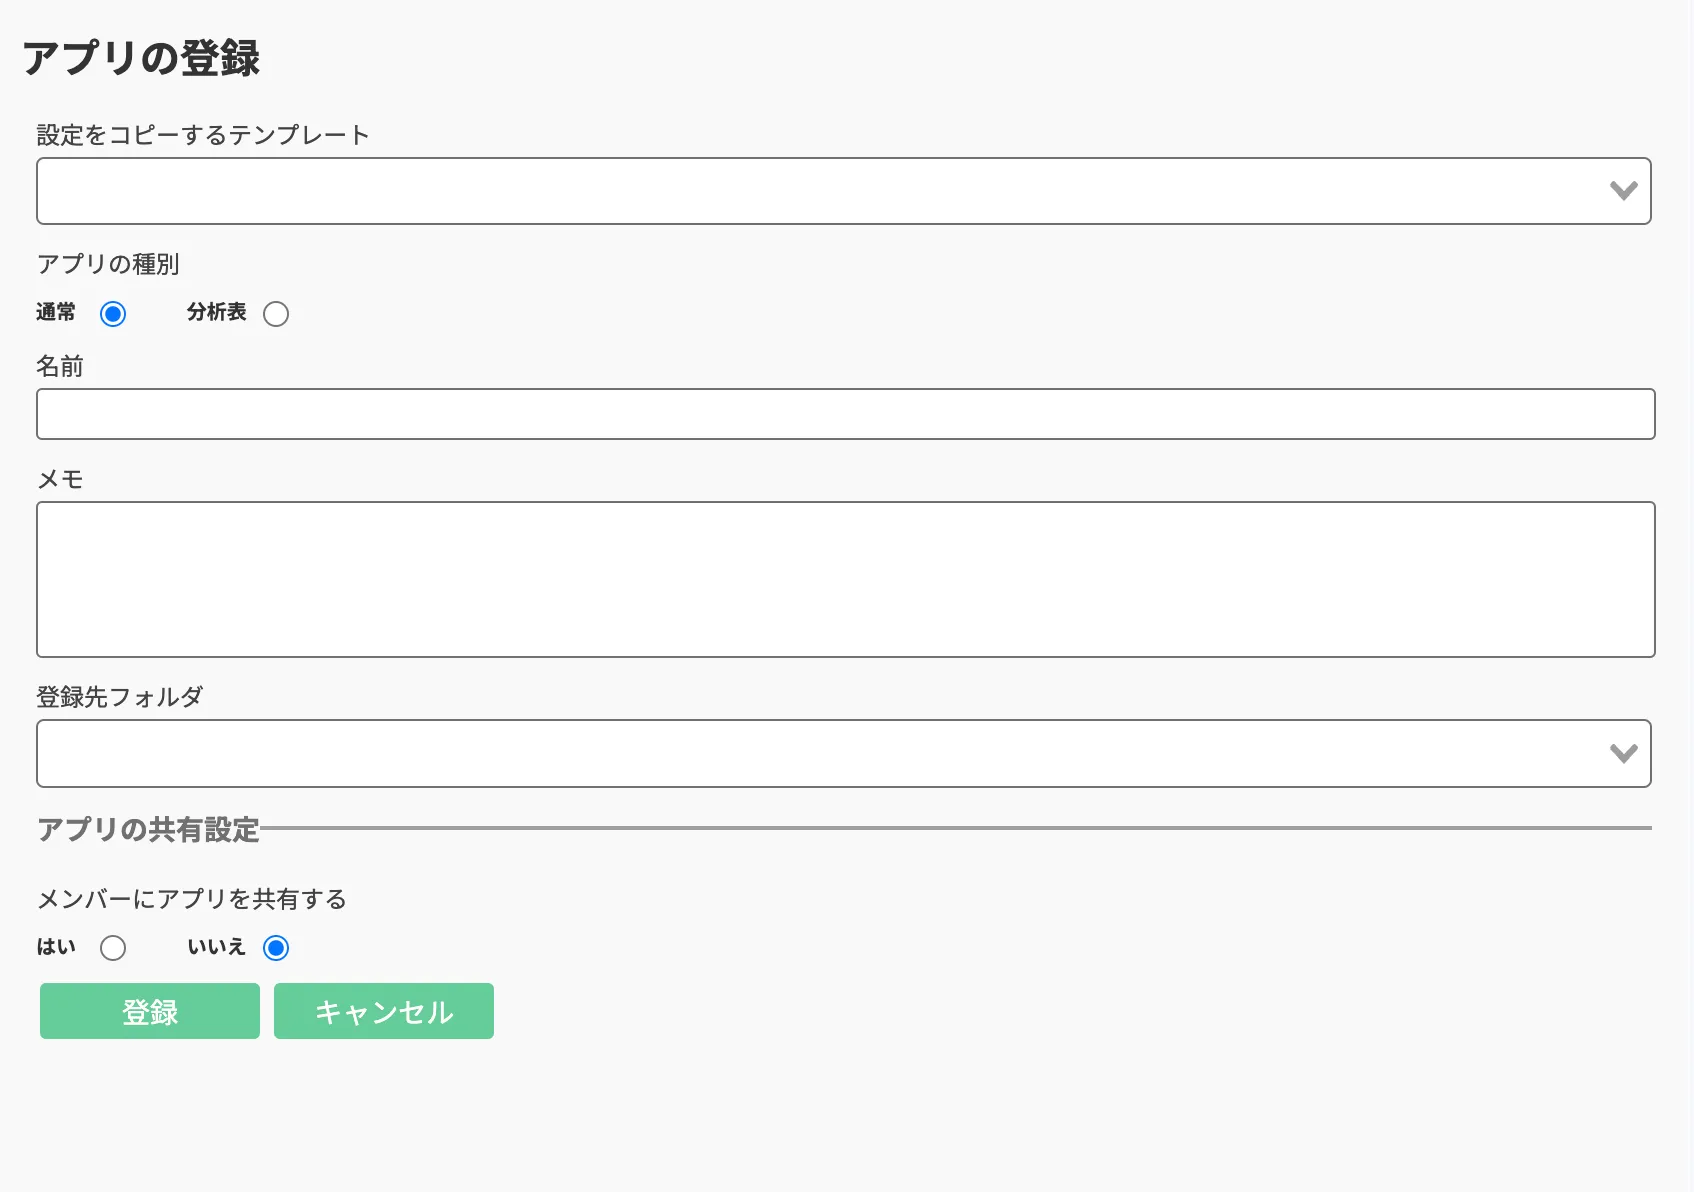Click the いいえ label text
This screenshot has height=1192, width=1694.
pyautogui.click(x=216, y=946)
